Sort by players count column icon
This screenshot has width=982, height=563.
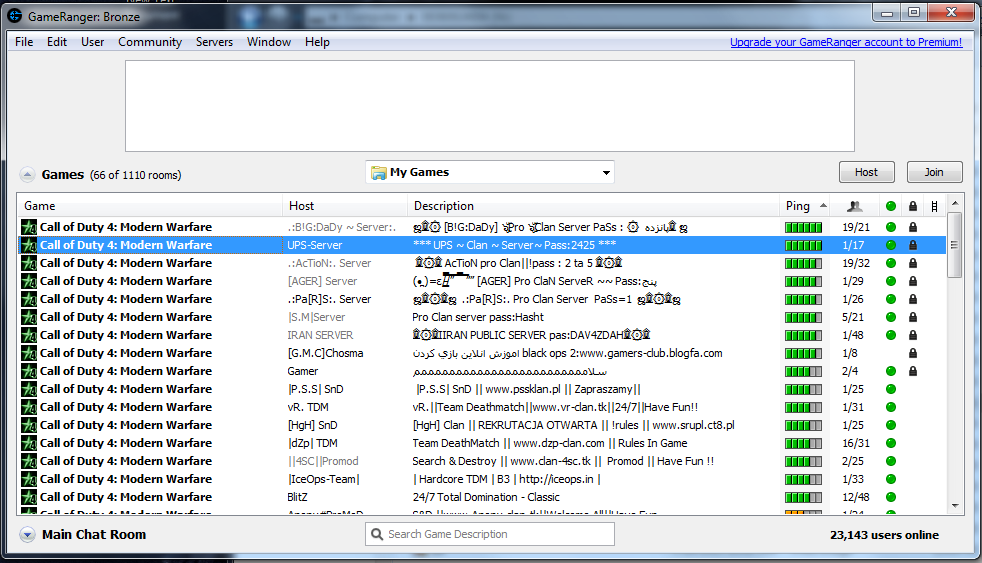click(854, 206)
